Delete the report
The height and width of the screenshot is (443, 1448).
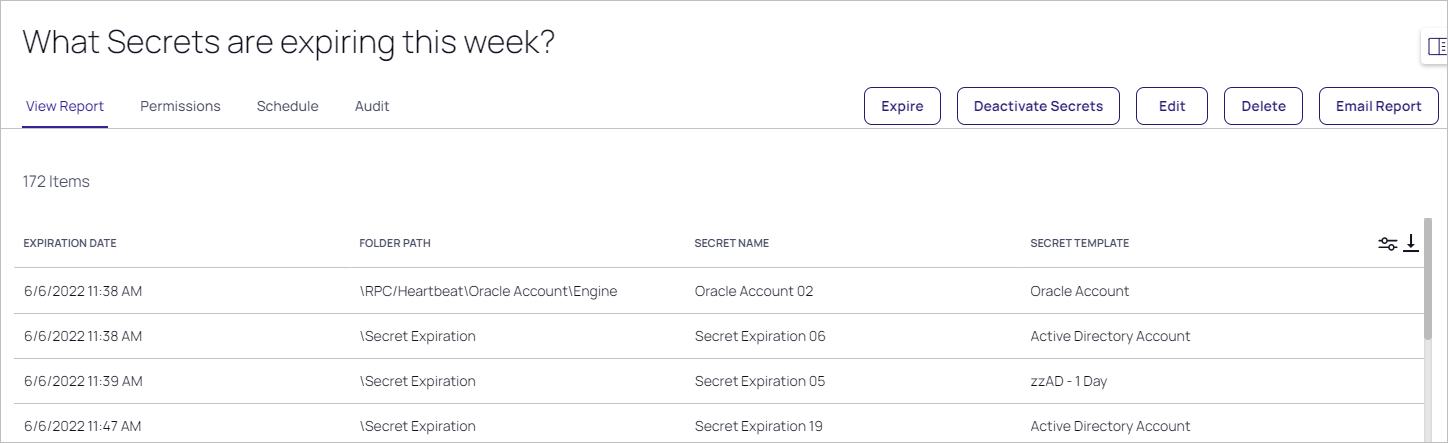tap(1263, 106)
